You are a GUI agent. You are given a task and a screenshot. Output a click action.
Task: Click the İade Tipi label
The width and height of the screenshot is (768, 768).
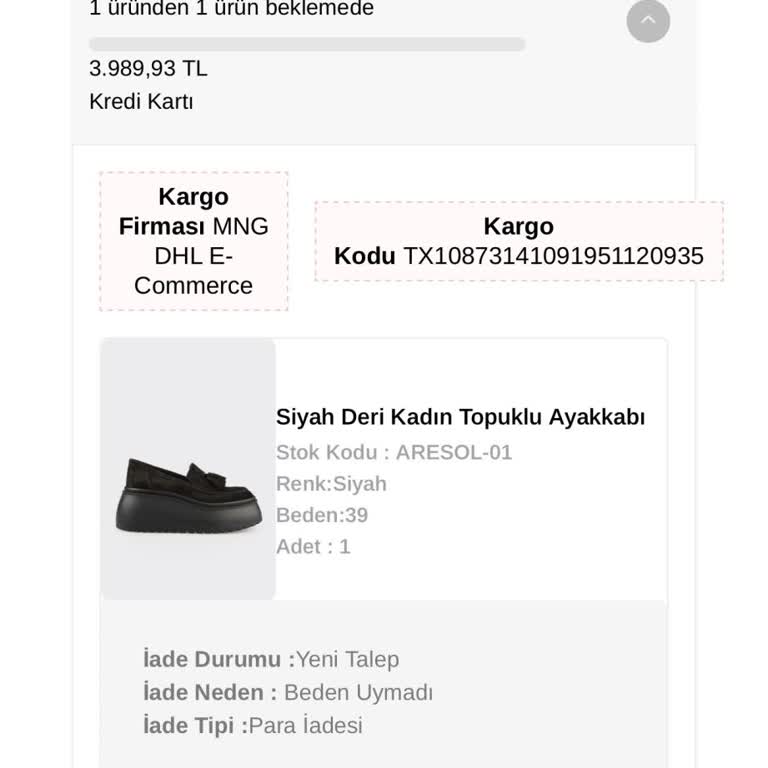point(195,725)
